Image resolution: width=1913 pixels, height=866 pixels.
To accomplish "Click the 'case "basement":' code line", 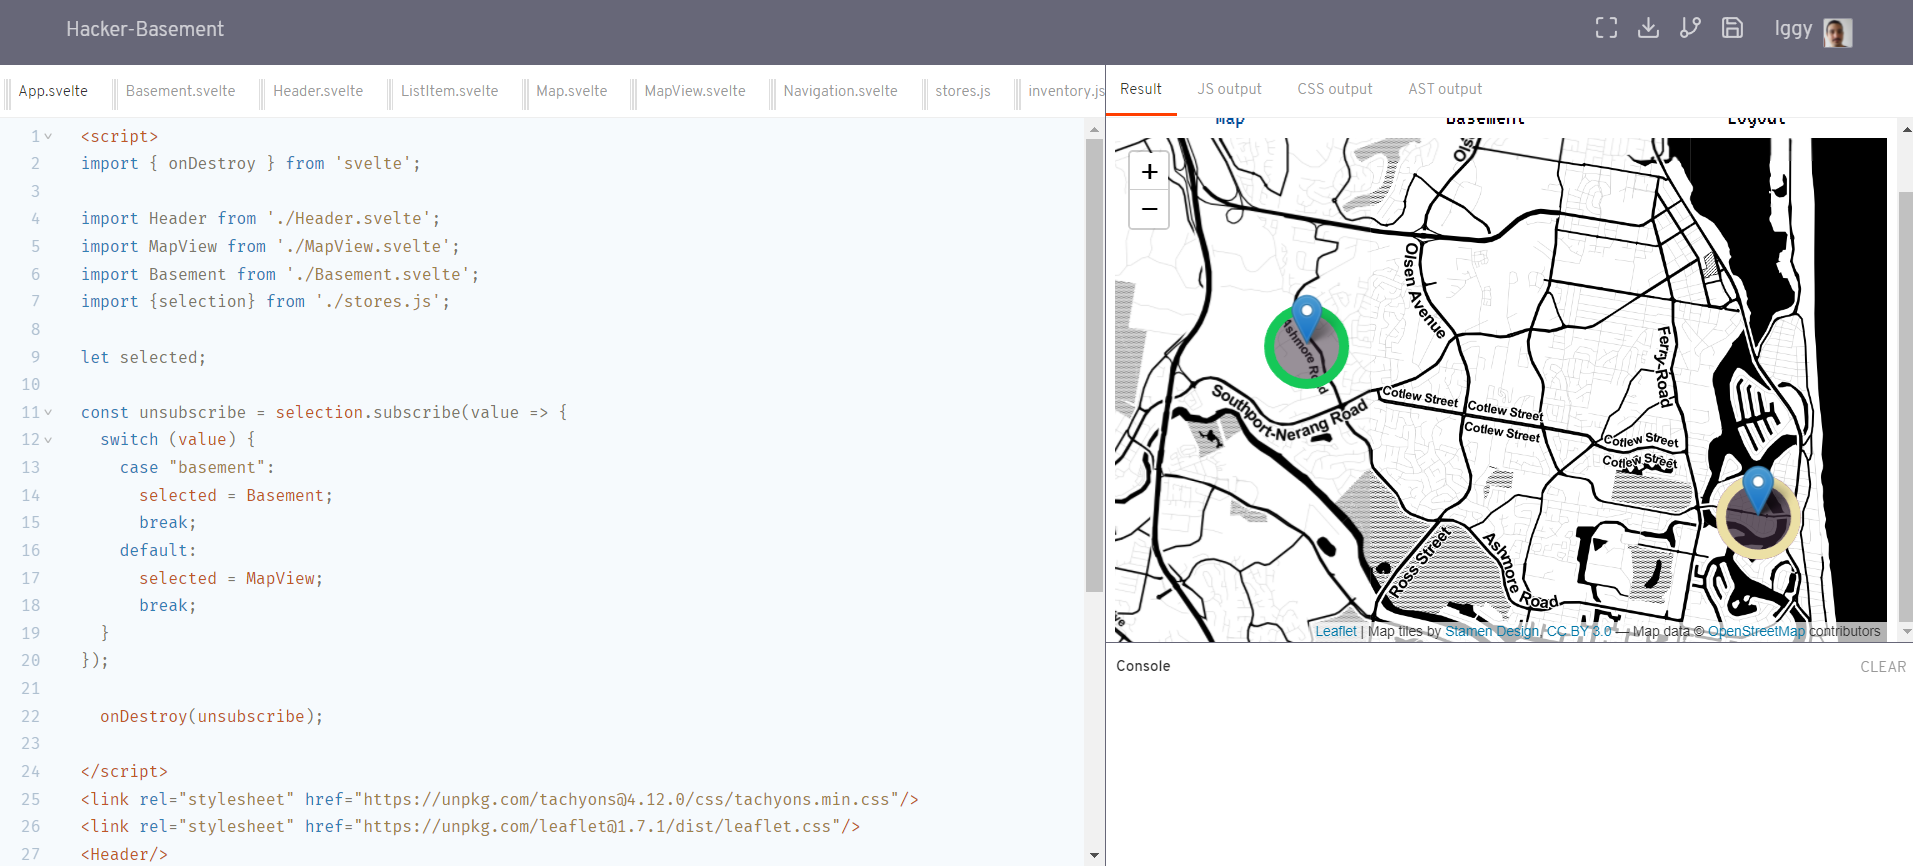I will 197,467.
